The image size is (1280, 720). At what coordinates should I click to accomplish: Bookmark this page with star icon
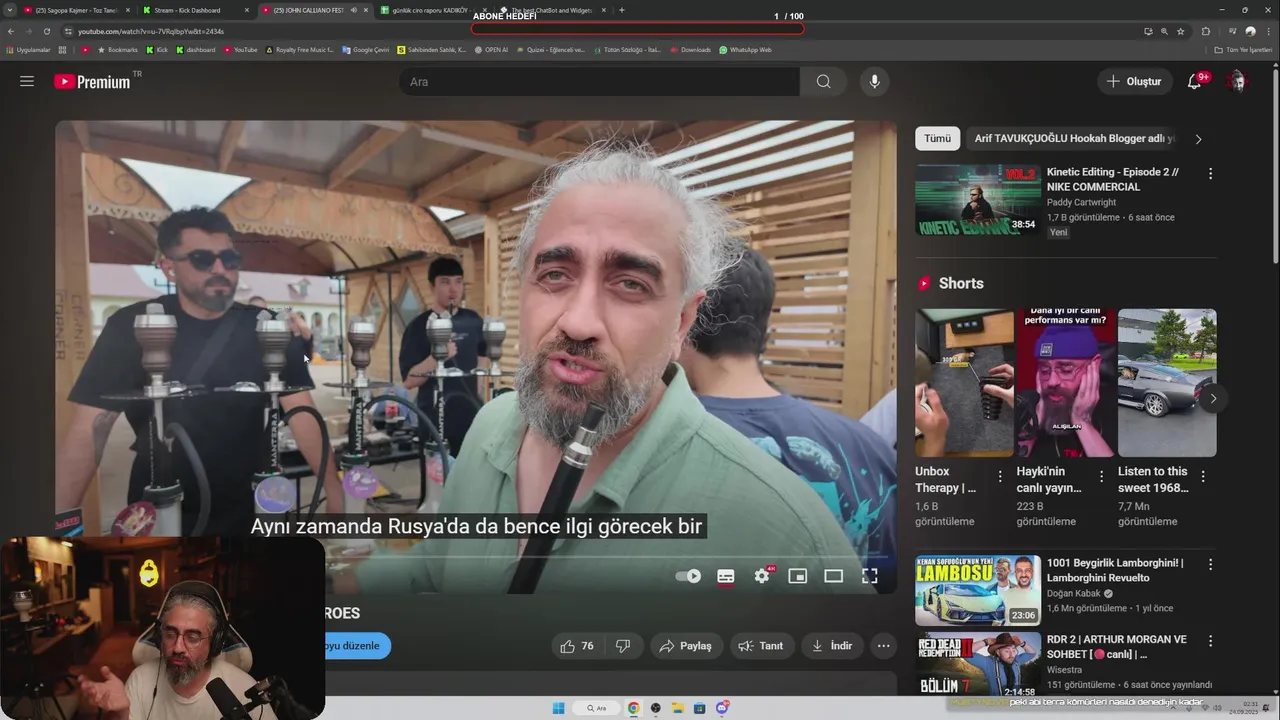point(1181,31)
